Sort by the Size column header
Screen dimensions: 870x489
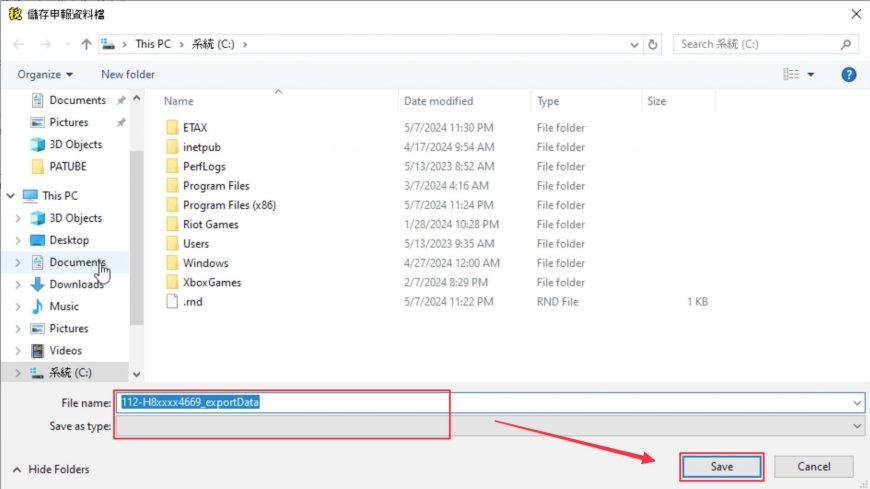click(656, 101)
